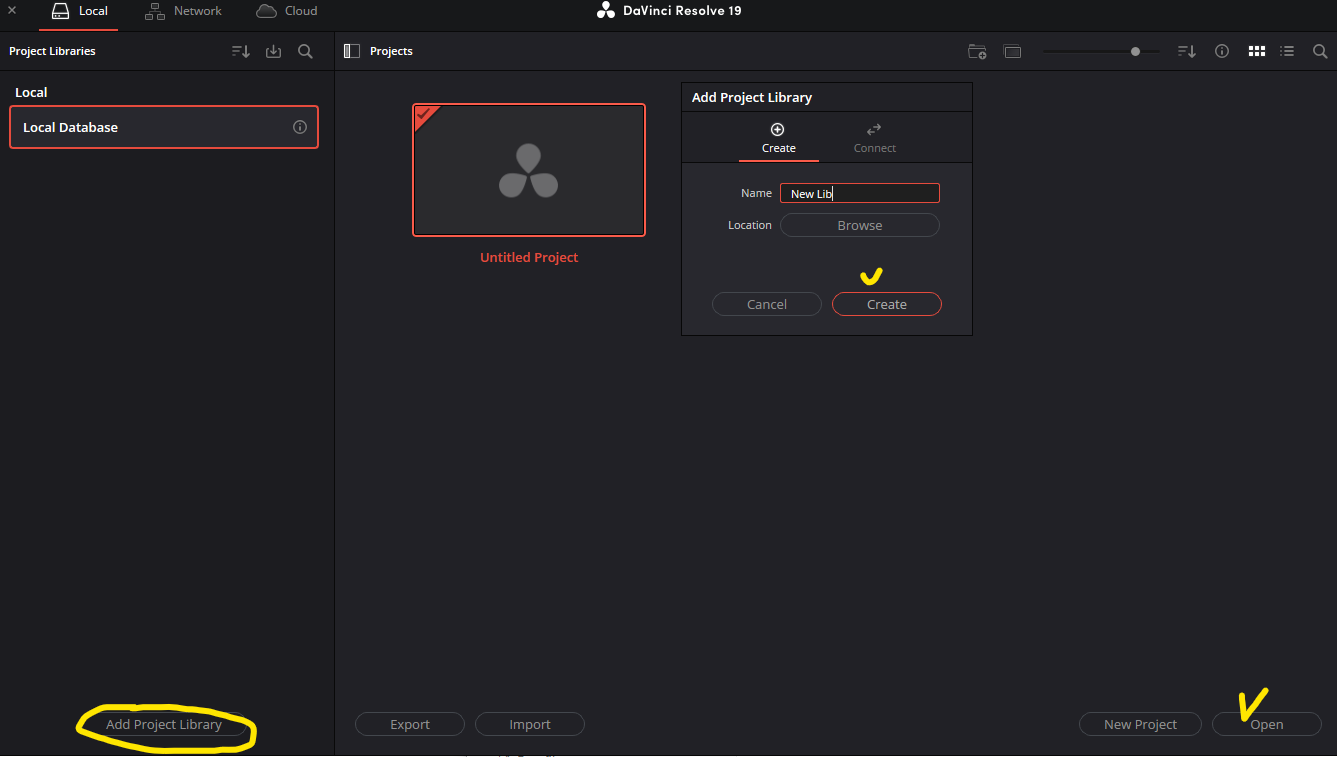The width and height of the screenshot is (1337, 757).
Task: Click the thumbnail preview icon in the Projects toolbar
Action: click(x=1013, y=51)
